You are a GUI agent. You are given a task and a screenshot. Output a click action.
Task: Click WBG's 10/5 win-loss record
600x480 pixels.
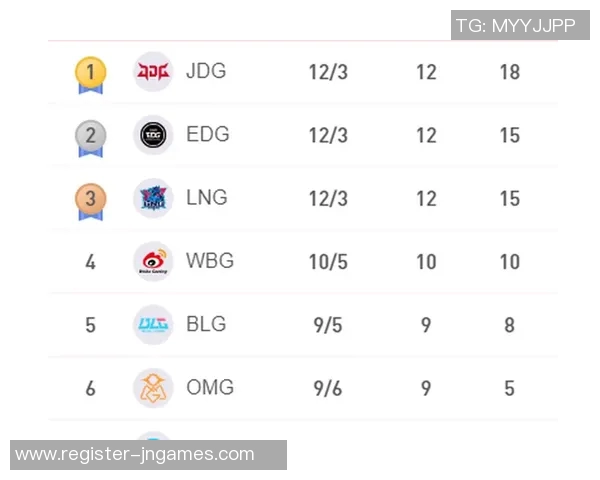(328, 262)
